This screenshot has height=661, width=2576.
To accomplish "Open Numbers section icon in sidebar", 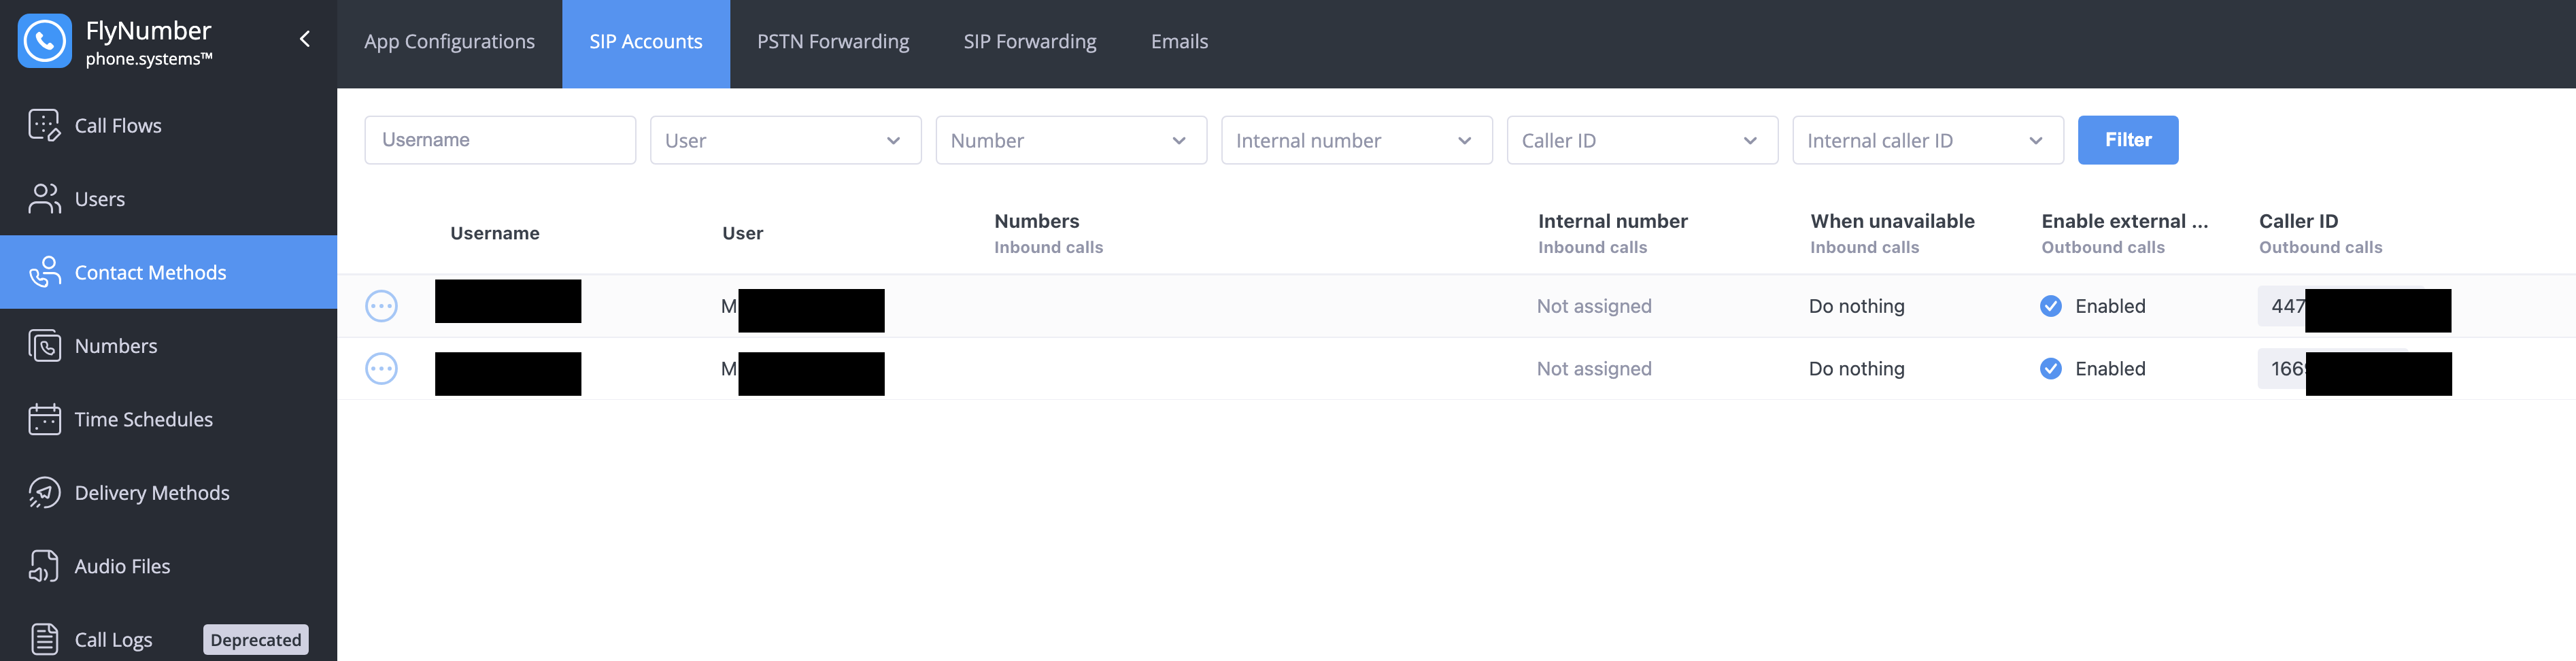I will coord(44,346).
